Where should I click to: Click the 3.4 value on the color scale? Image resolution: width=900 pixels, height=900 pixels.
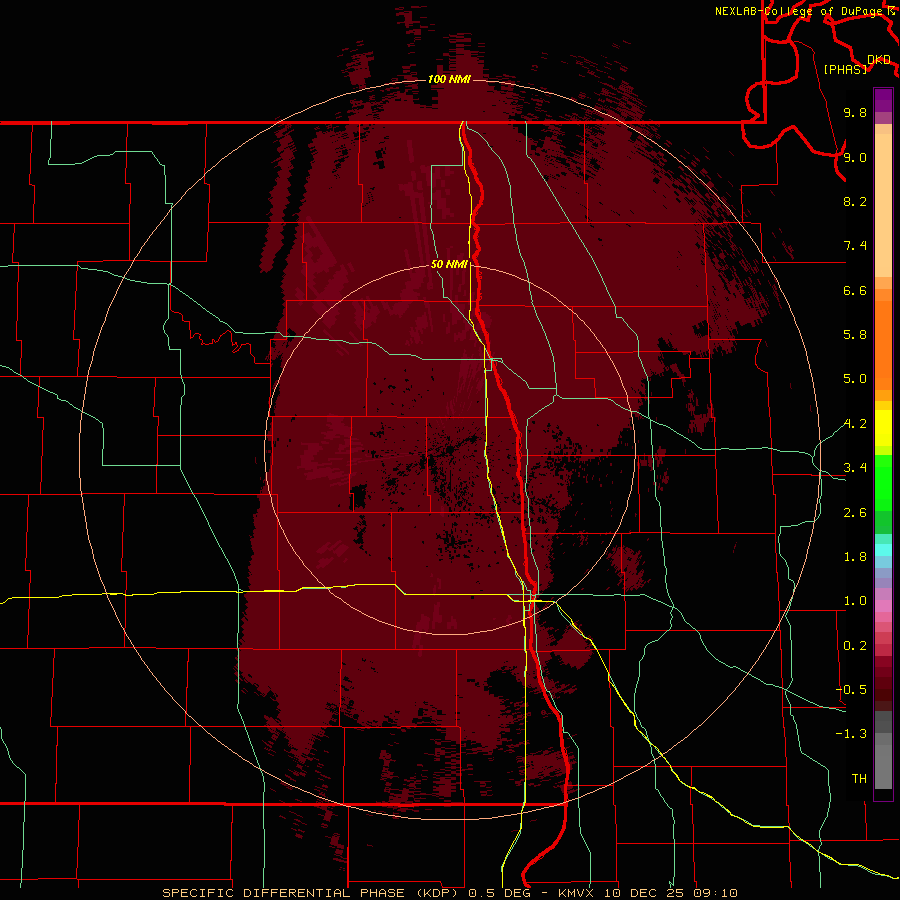pyautogui.click(x=855, y=468)
